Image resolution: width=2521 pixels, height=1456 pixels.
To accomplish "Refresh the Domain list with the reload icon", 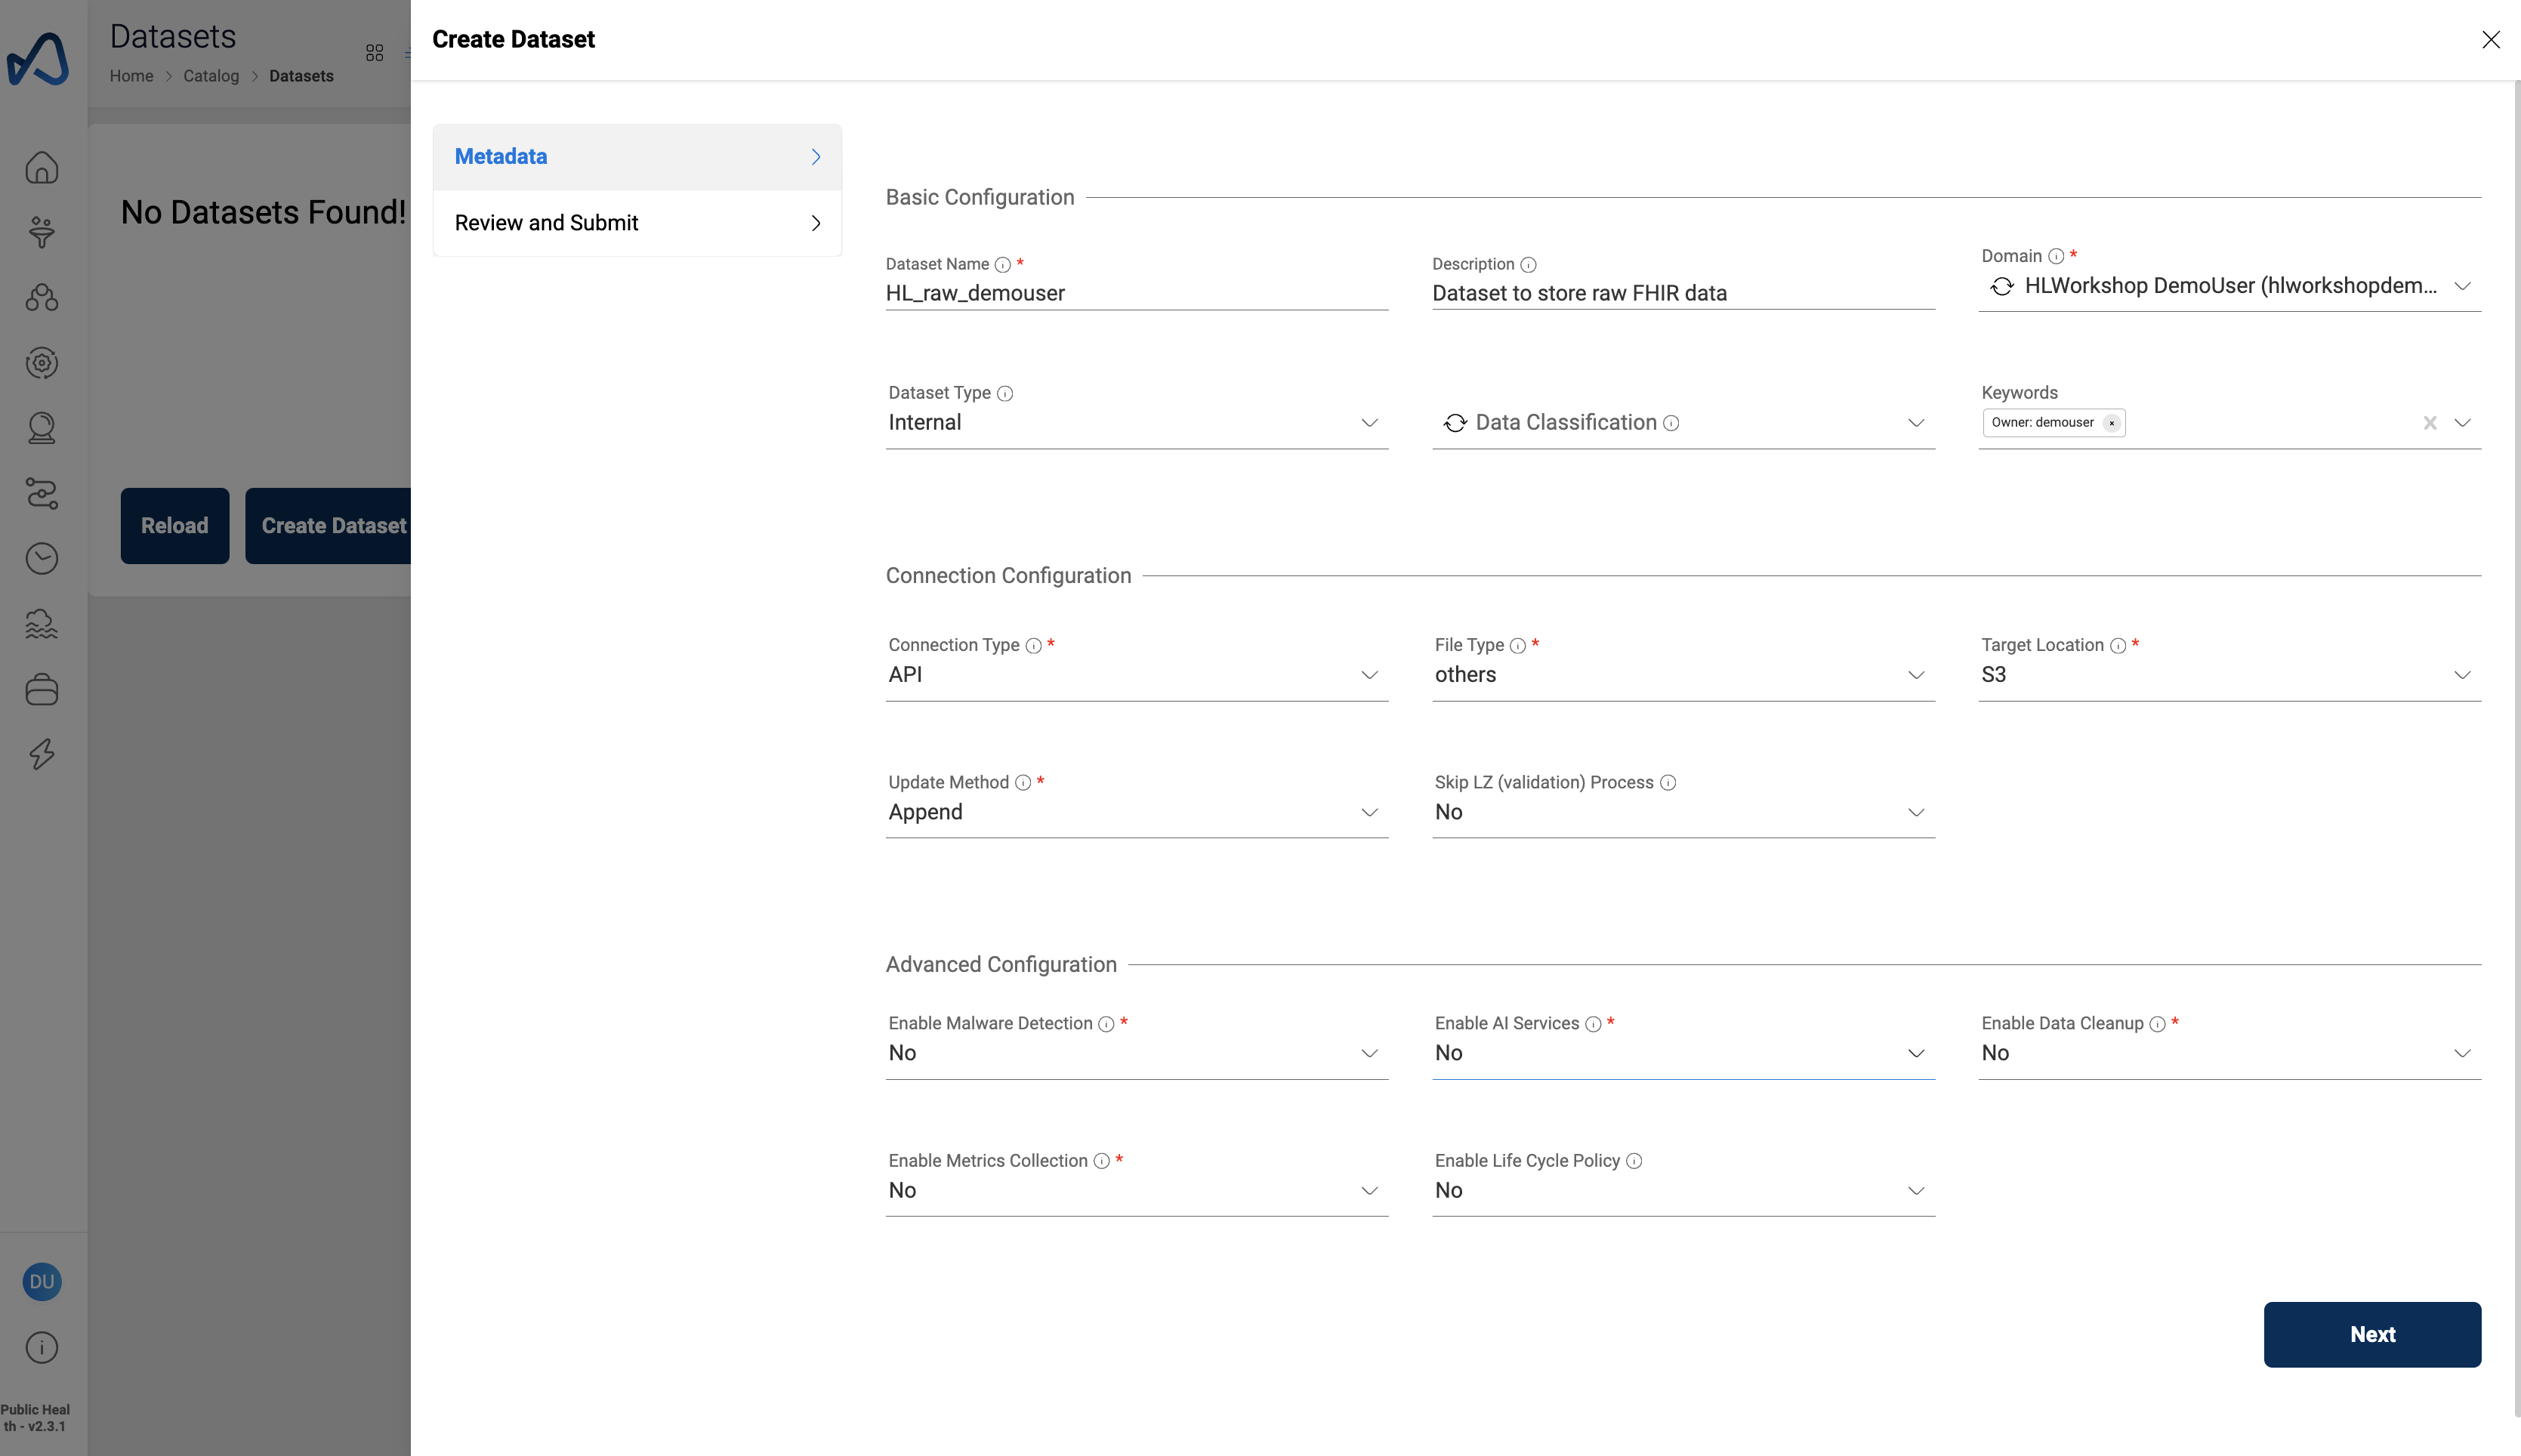I will click(2002, 286).
